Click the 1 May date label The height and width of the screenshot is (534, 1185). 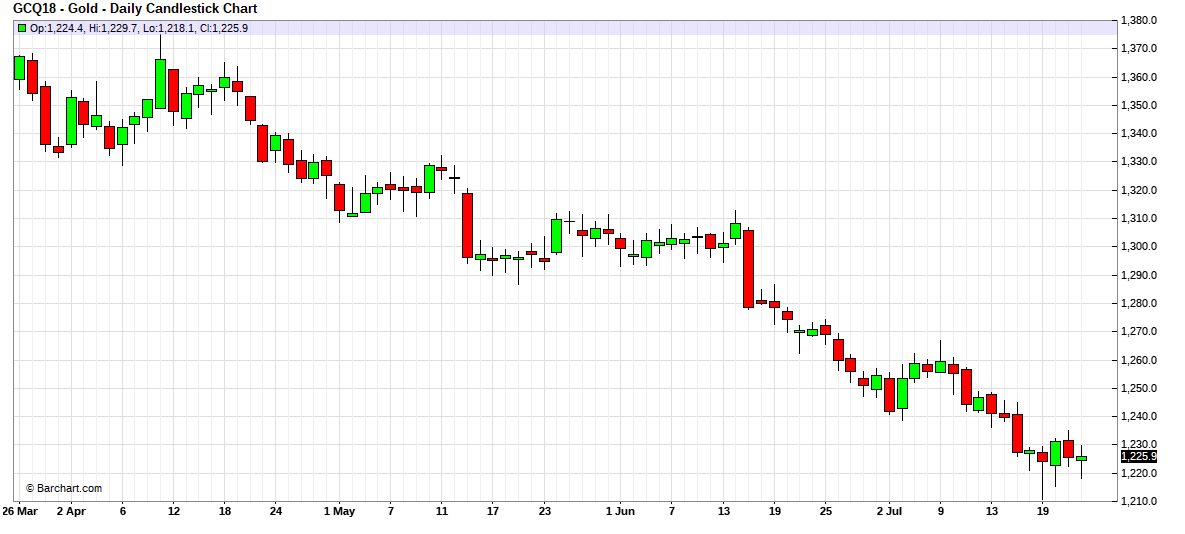pos(339,511)
